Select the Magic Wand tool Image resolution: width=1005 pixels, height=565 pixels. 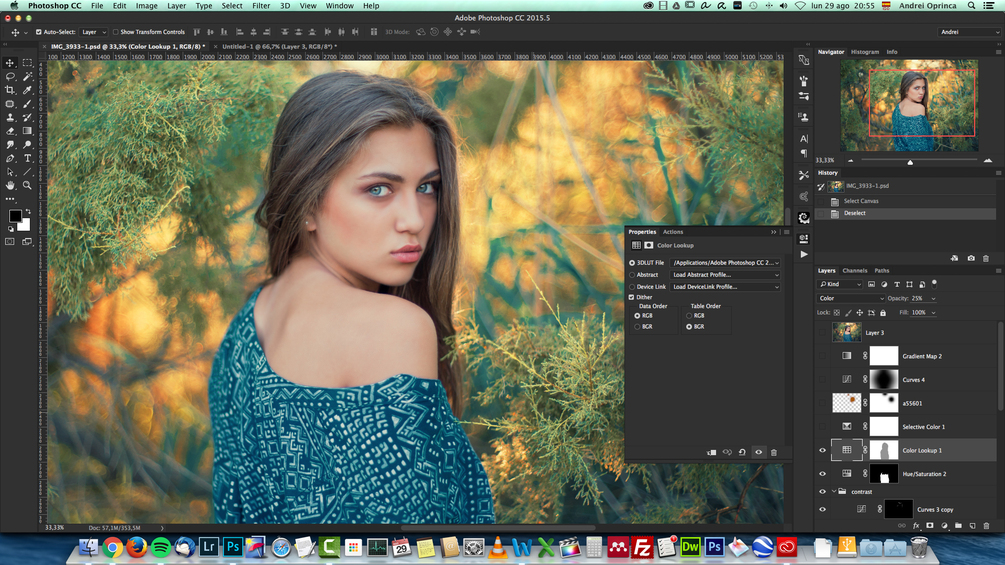(28, 76)
